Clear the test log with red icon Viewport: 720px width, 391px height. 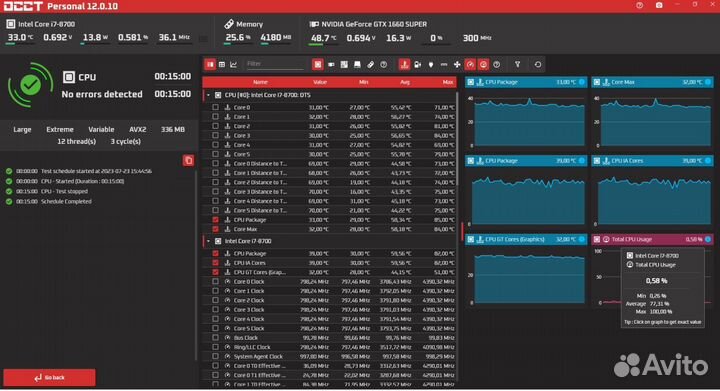(x=188, y=160)
